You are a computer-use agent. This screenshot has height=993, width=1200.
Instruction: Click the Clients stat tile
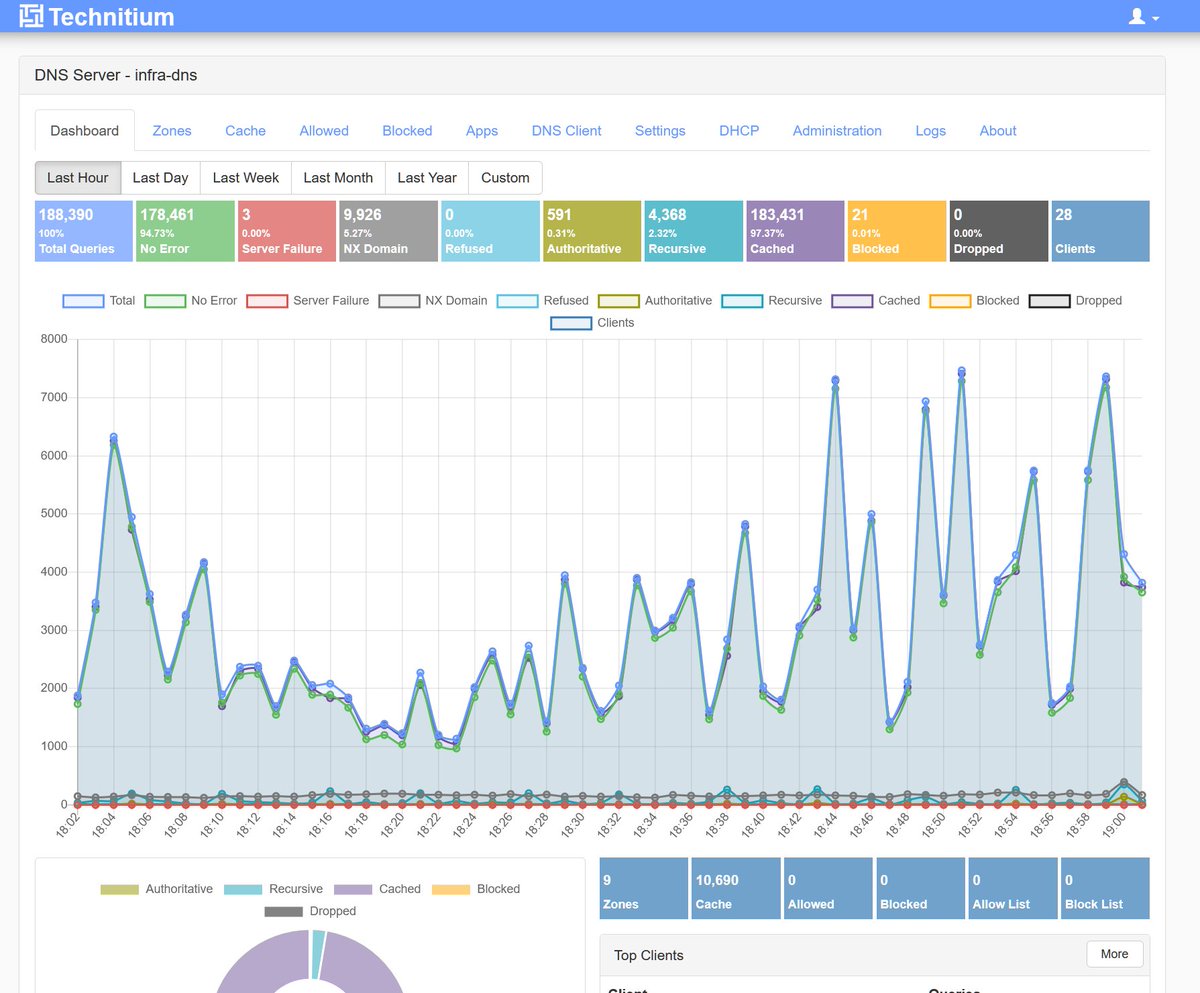pos(1101,231)
